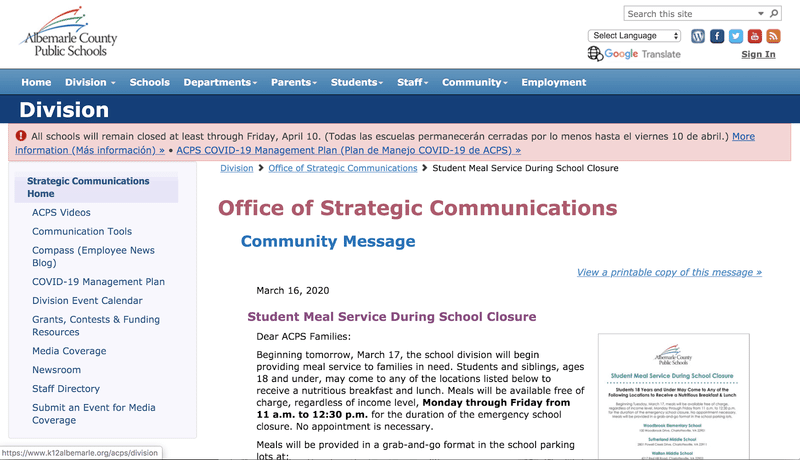The height and width of the screenshot is (460, 800).
Task: Open Media Coverage sidebar link
Action: pyautogui.click(x=69, y=351)
